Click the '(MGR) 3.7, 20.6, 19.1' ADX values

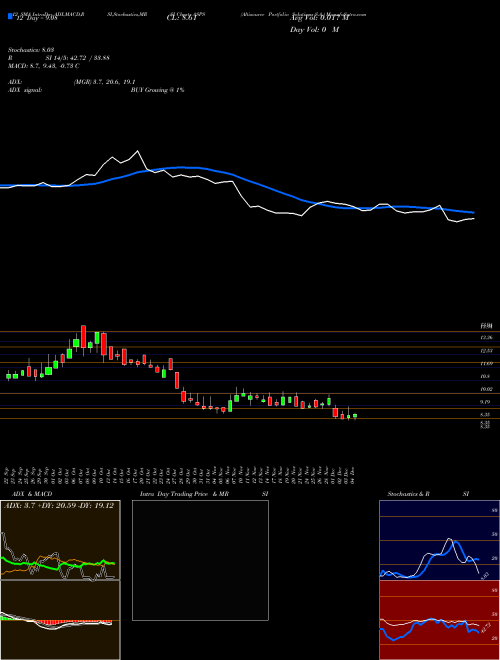pos(104,82)
